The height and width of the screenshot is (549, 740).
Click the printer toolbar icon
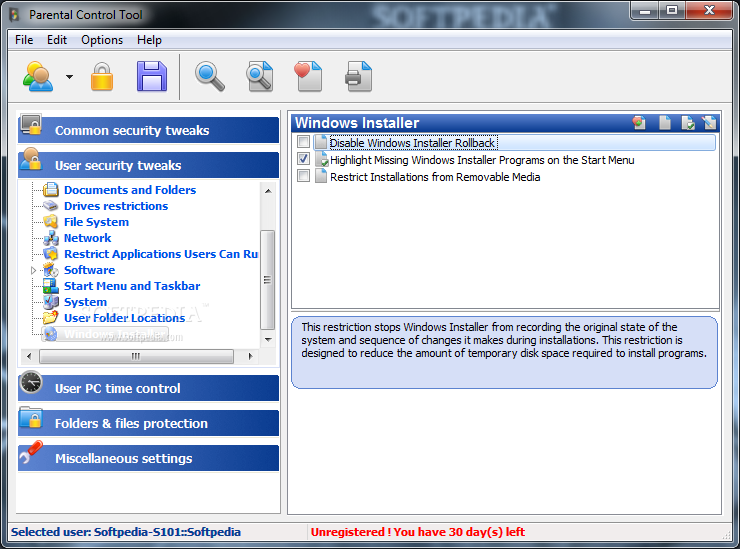click(x=358, y=76)
